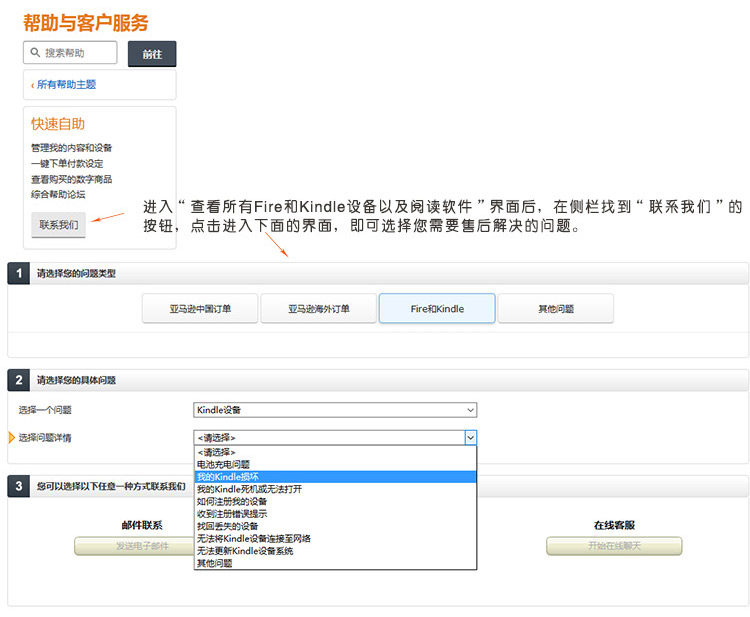Click 发送电子邮件 button

tap(134, 546)
